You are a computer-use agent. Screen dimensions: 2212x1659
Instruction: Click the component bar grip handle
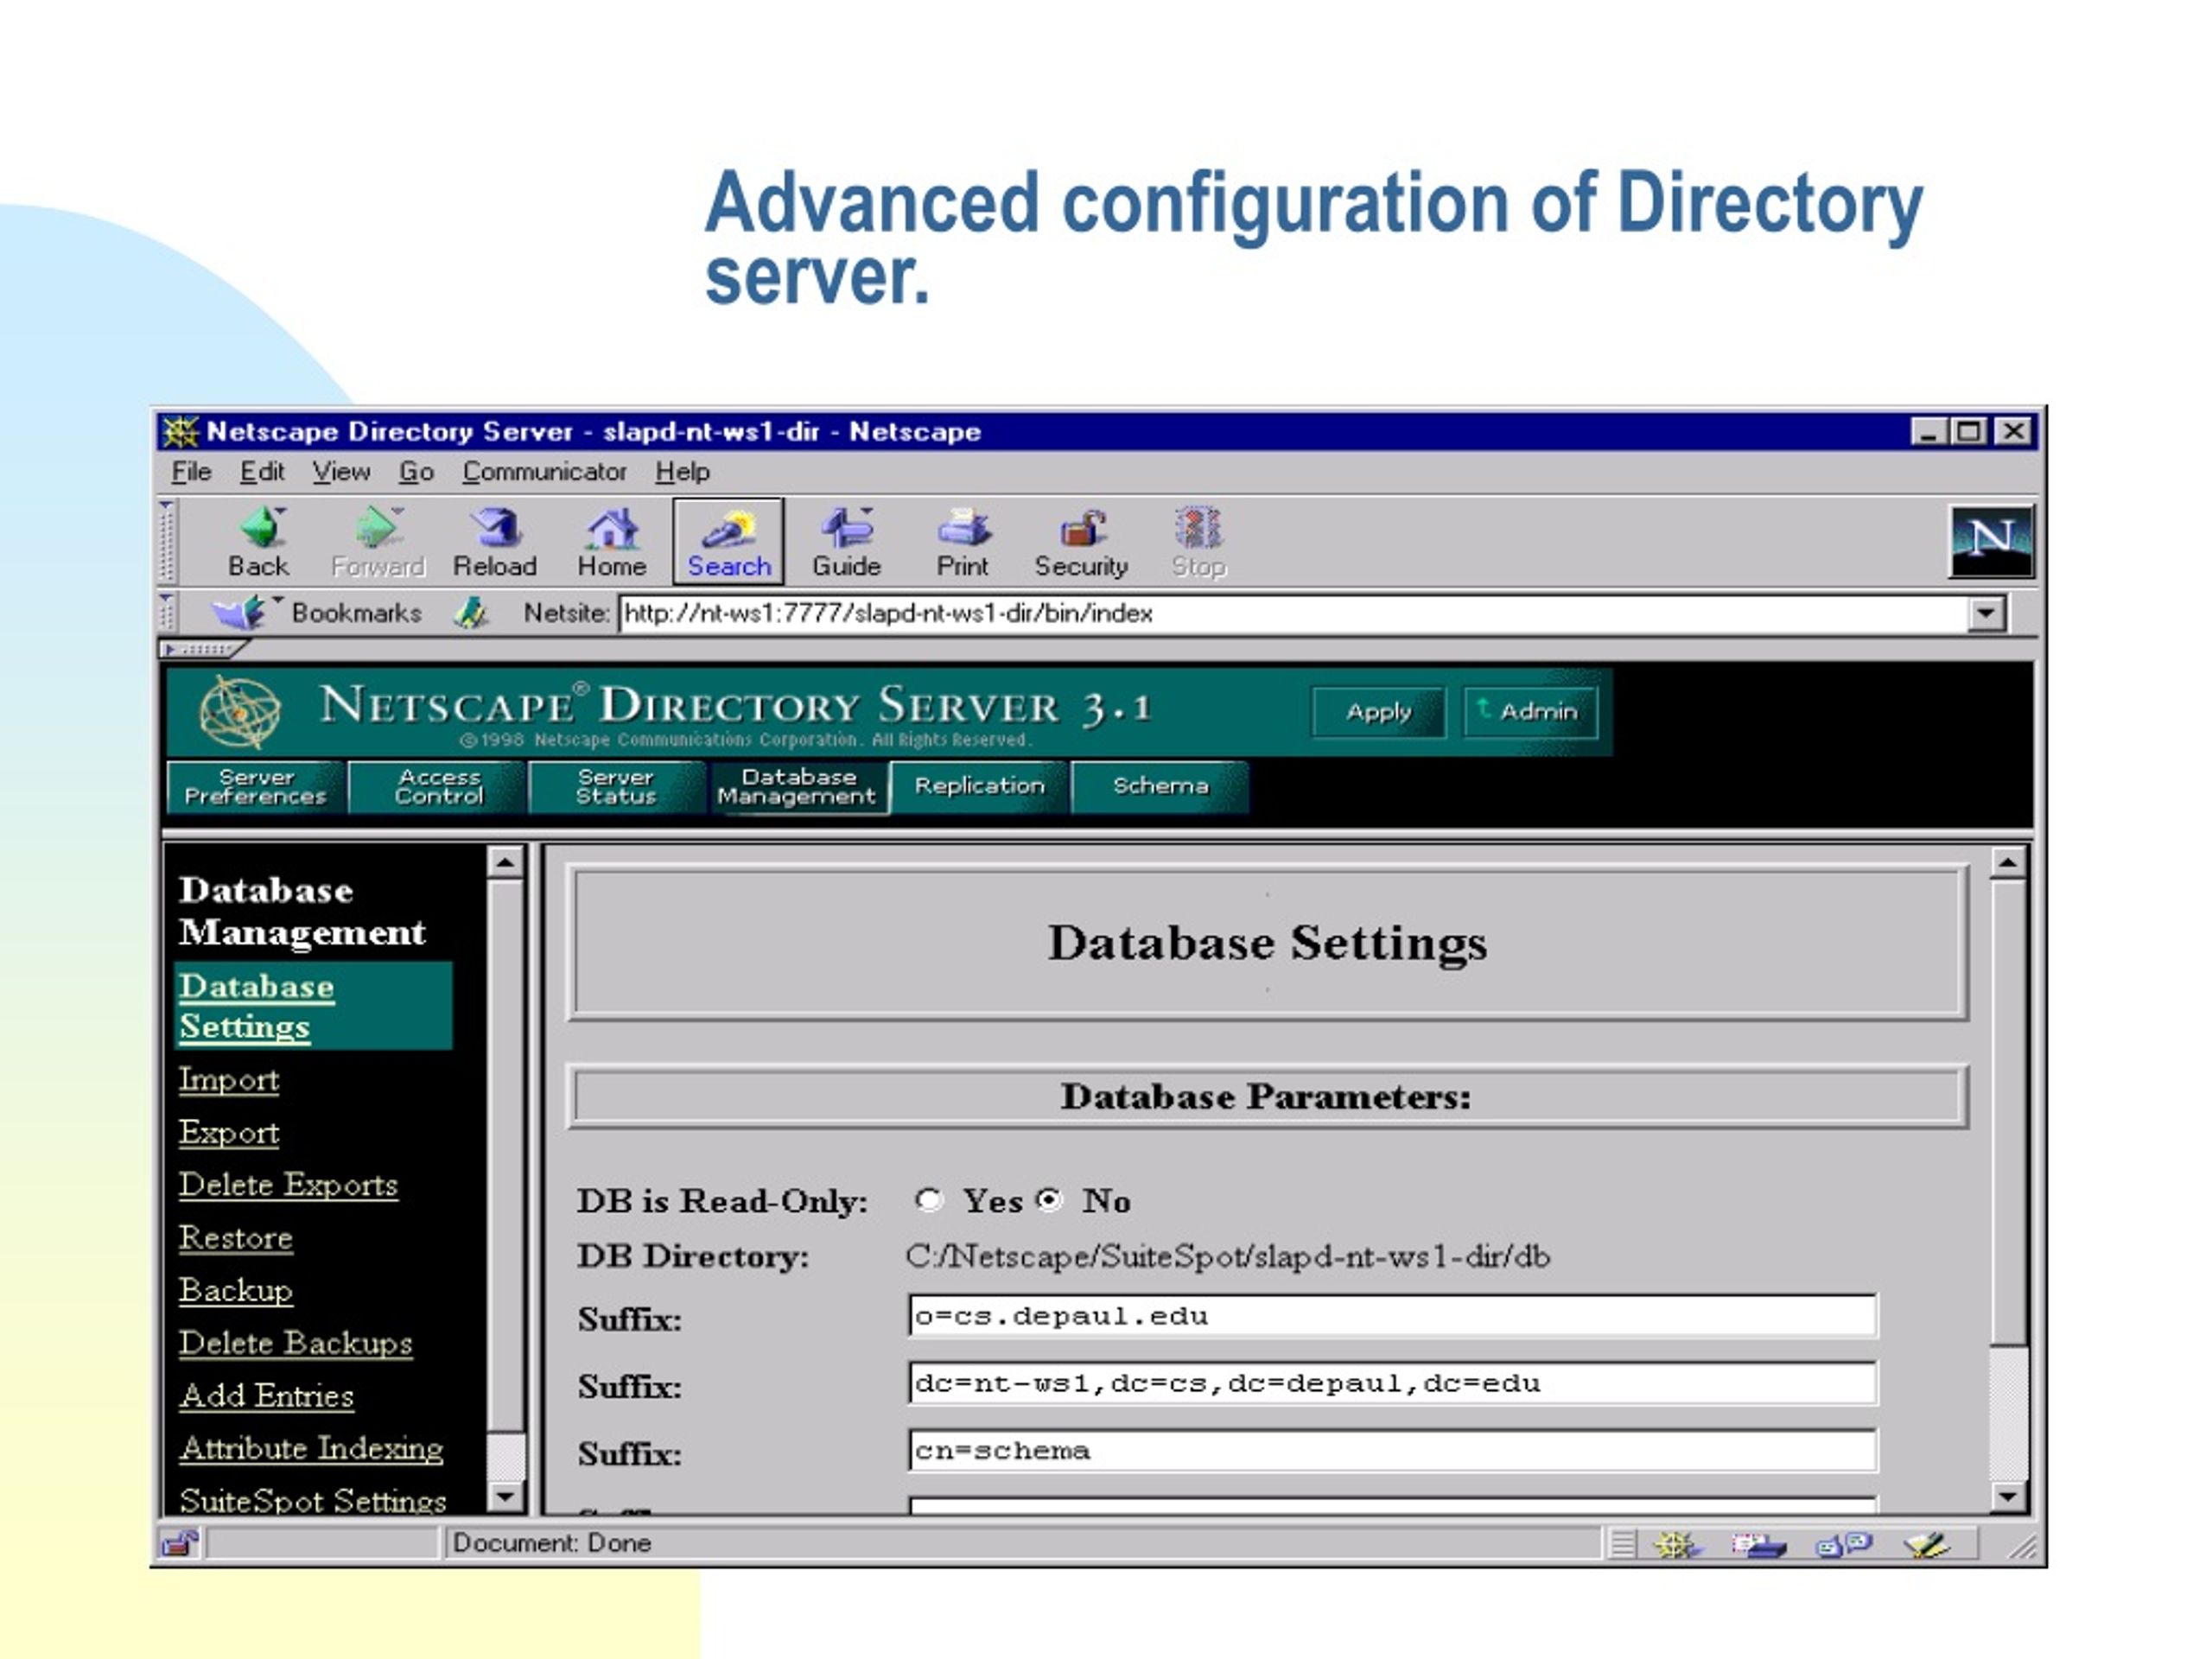pos(1622,1545)
